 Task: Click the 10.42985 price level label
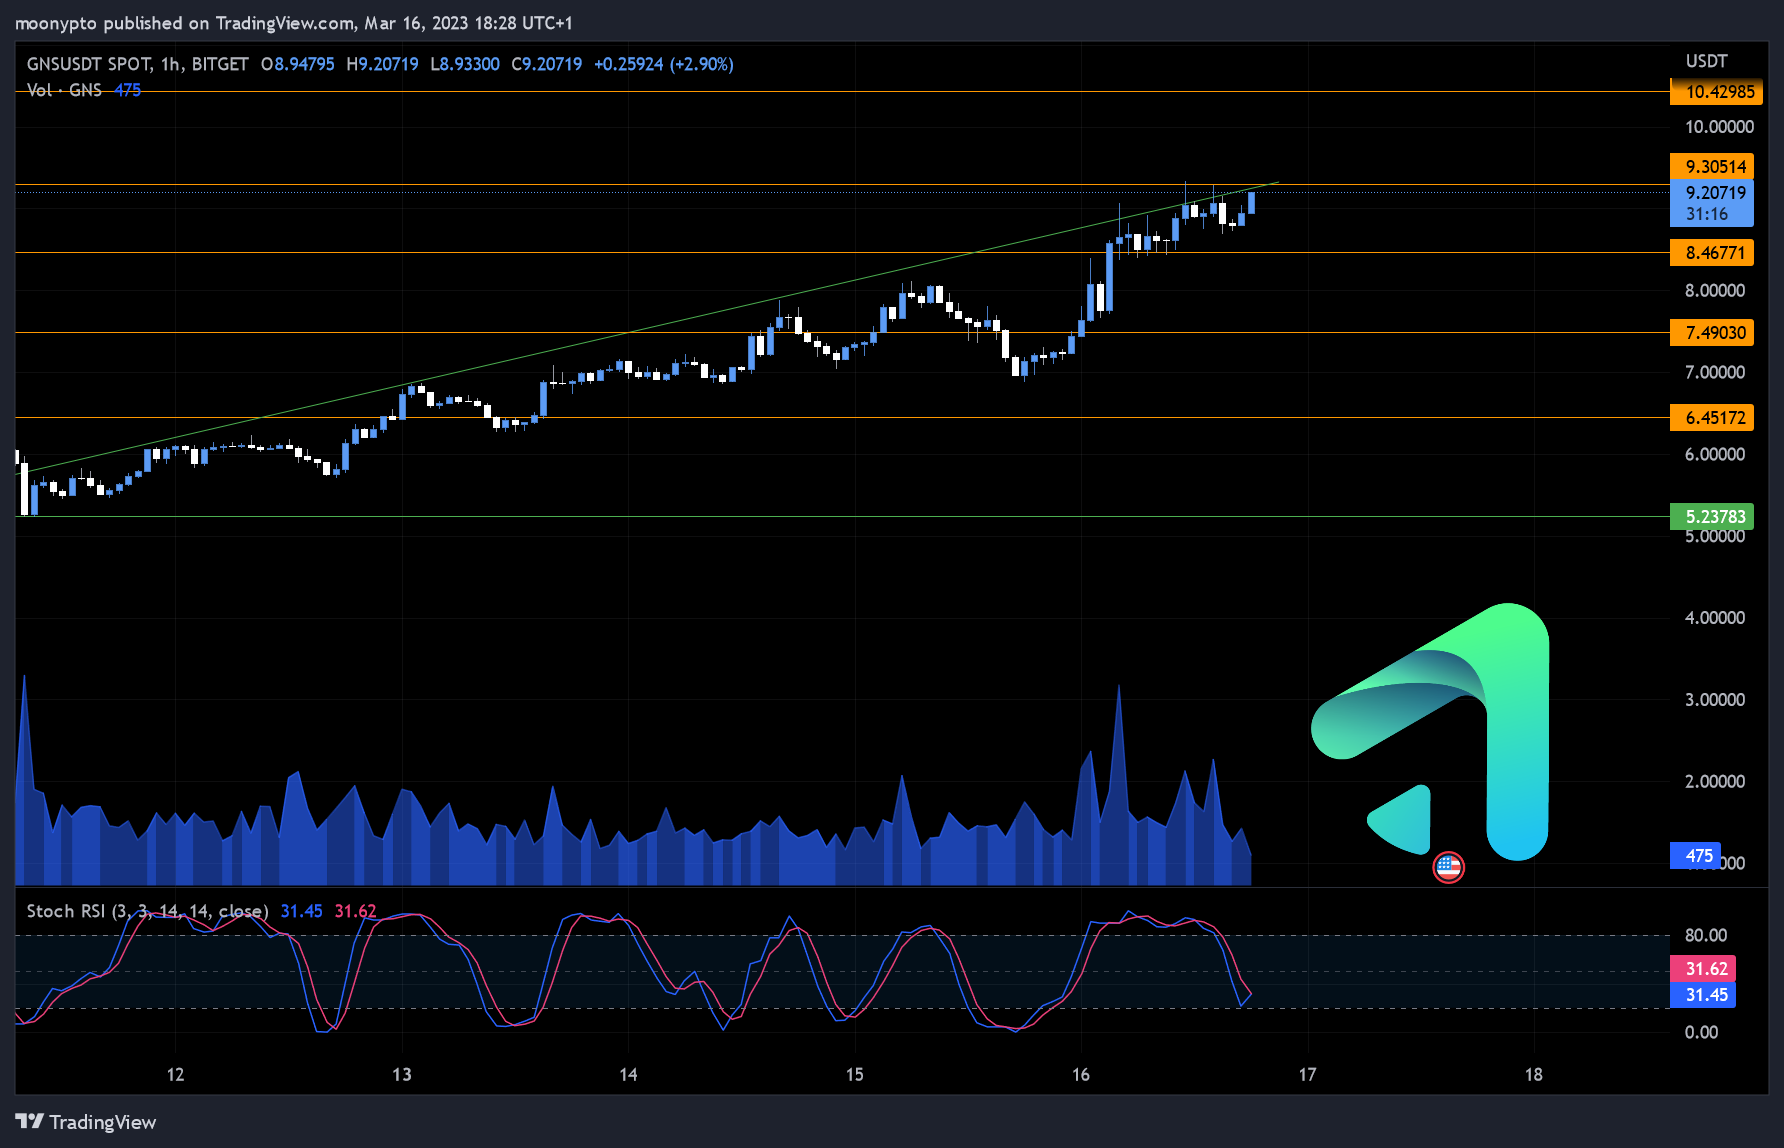pyautogui.click(x=1716, y=92)
